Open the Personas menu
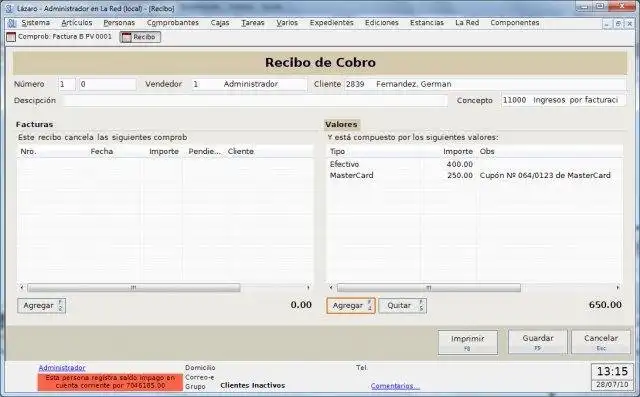 pos(119,23)
